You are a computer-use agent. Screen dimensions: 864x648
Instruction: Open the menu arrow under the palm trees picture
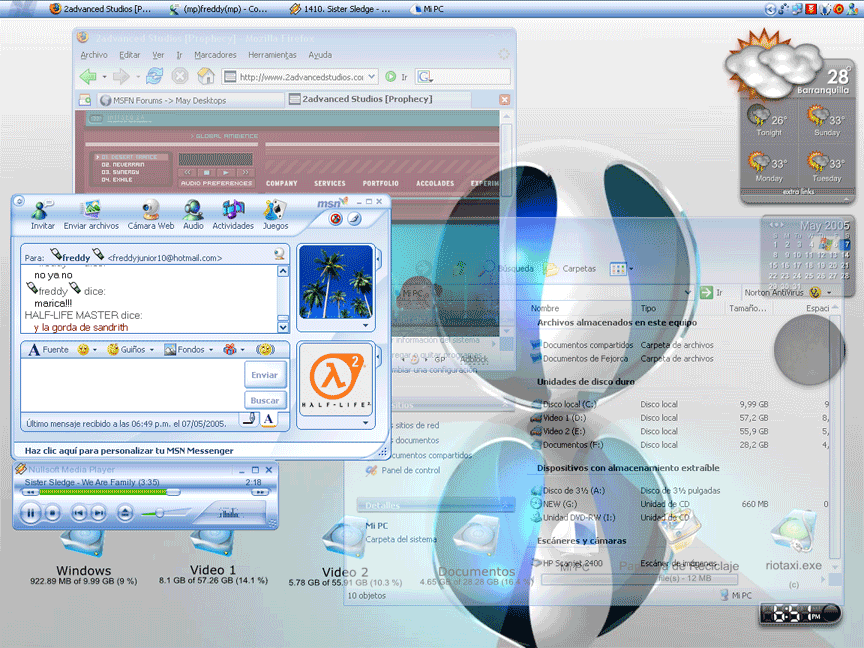[365, 326]
